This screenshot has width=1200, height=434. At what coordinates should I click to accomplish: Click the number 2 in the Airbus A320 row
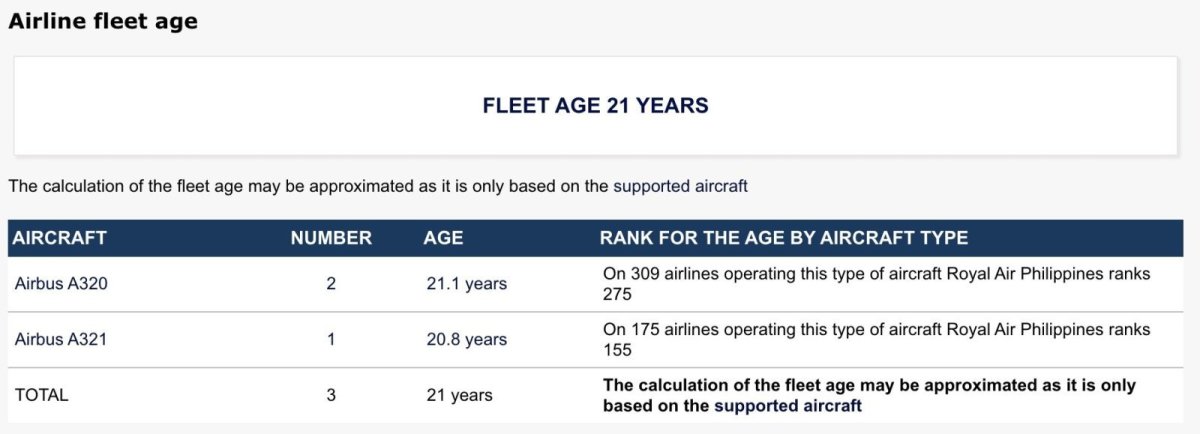coord(331,284)
